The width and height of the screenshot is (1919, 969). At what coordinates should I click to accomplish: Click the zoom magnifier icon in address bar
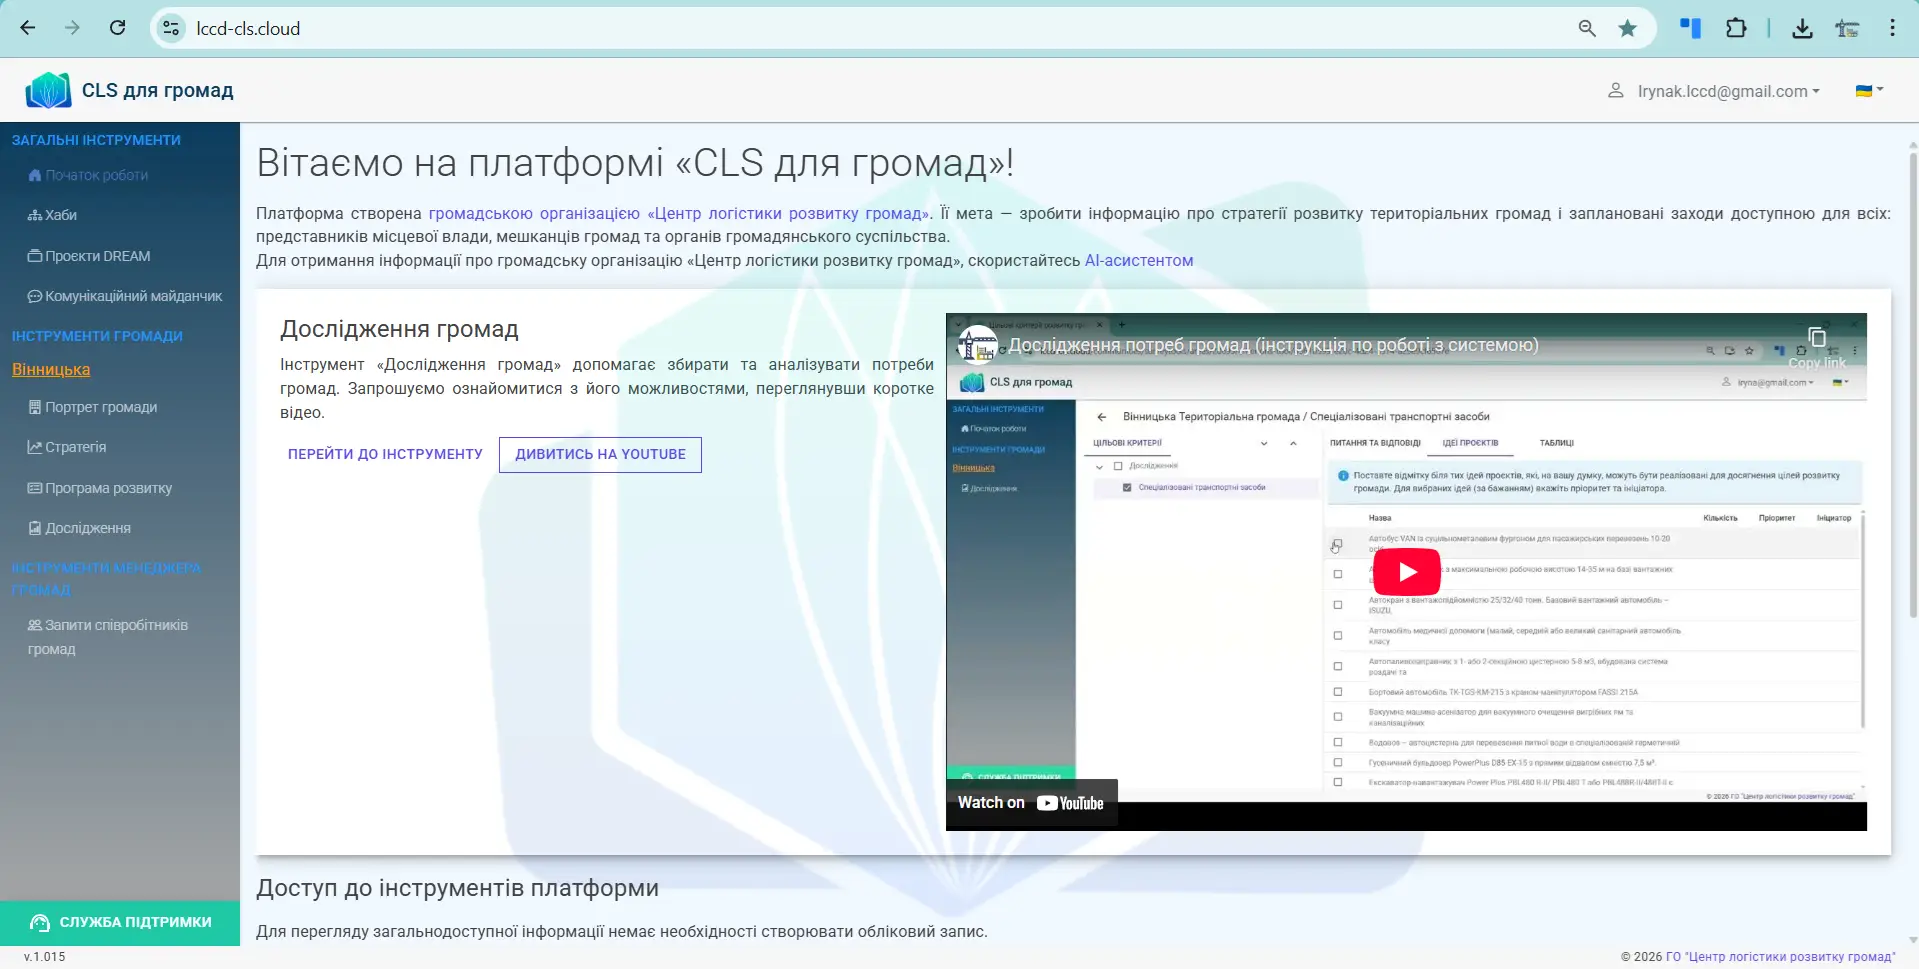coord(1587,28)
